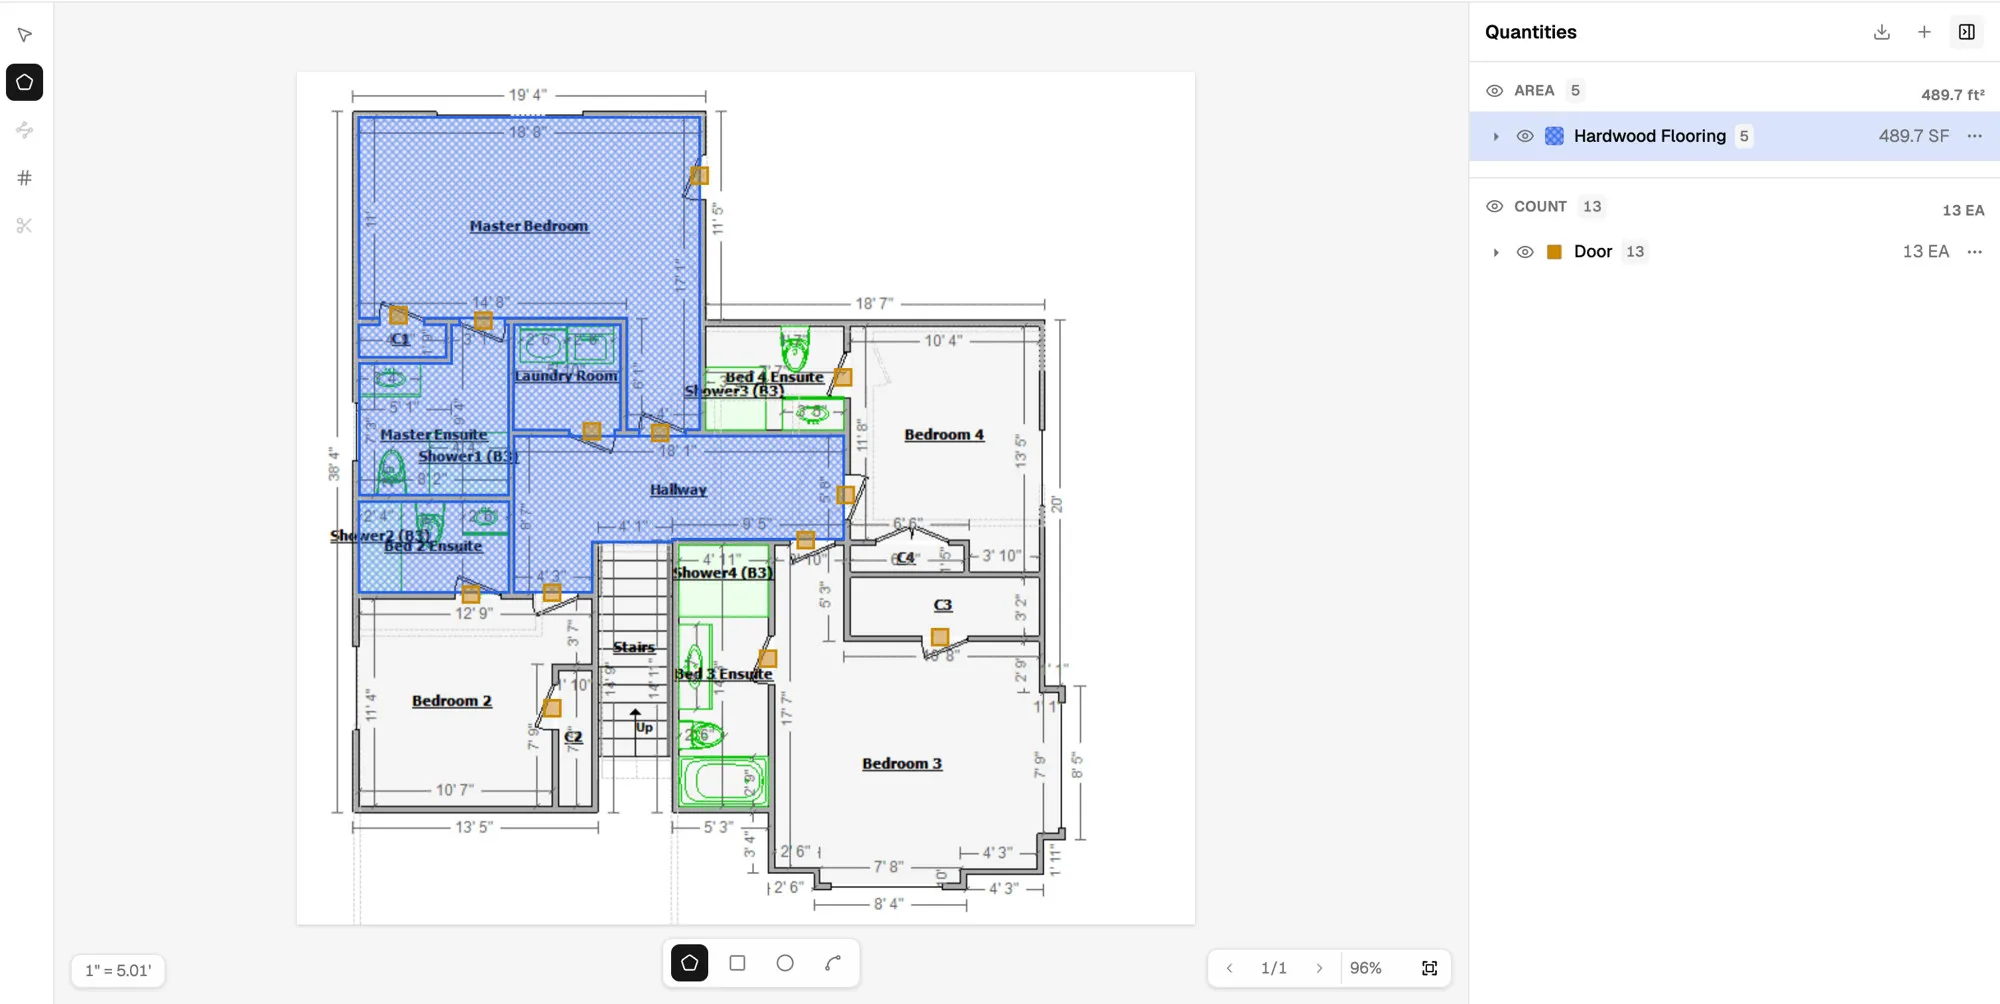Click the Quantities panel title

pyautogui.click(x=1531, y=32)
